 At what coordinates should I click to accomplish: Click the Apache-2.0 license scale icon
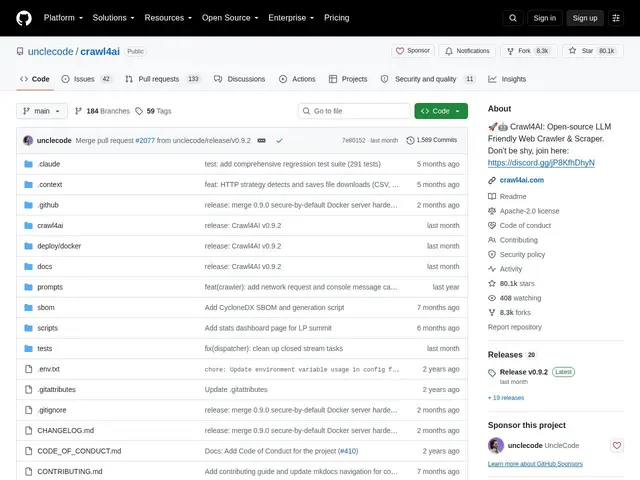click(492, 211)
